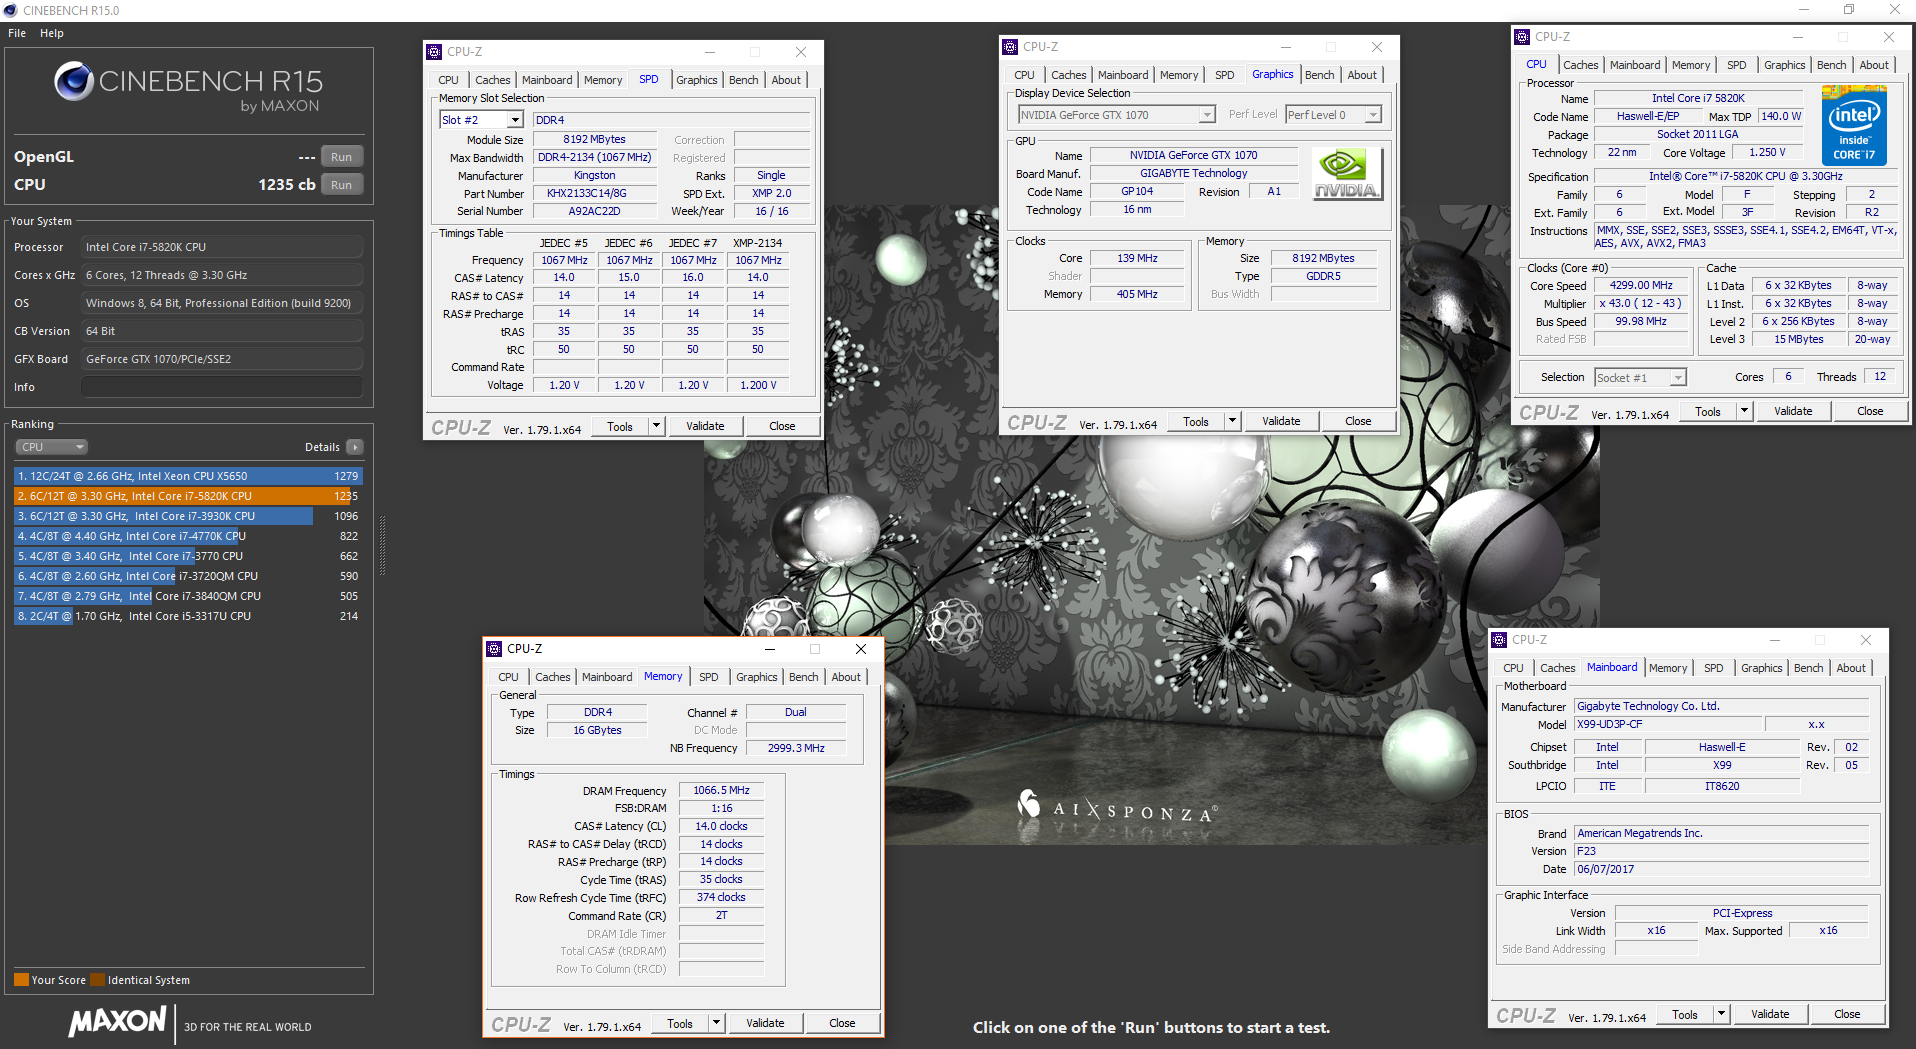
Task: Open the File menu in Cinebench
Action: coord(17,33)
